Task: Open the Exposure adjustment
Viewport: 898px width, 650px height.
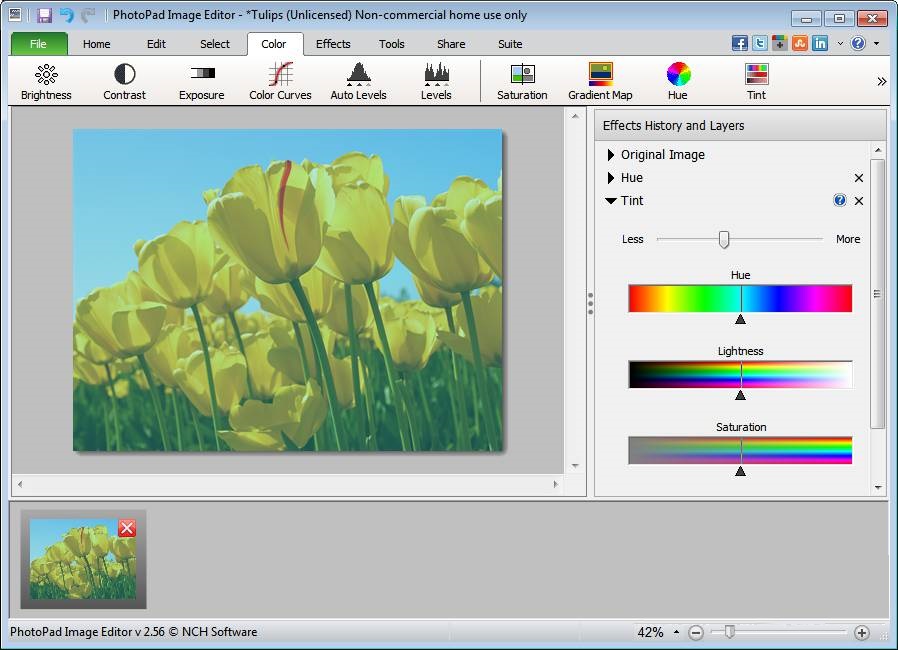Action: [x=201, y=82]
